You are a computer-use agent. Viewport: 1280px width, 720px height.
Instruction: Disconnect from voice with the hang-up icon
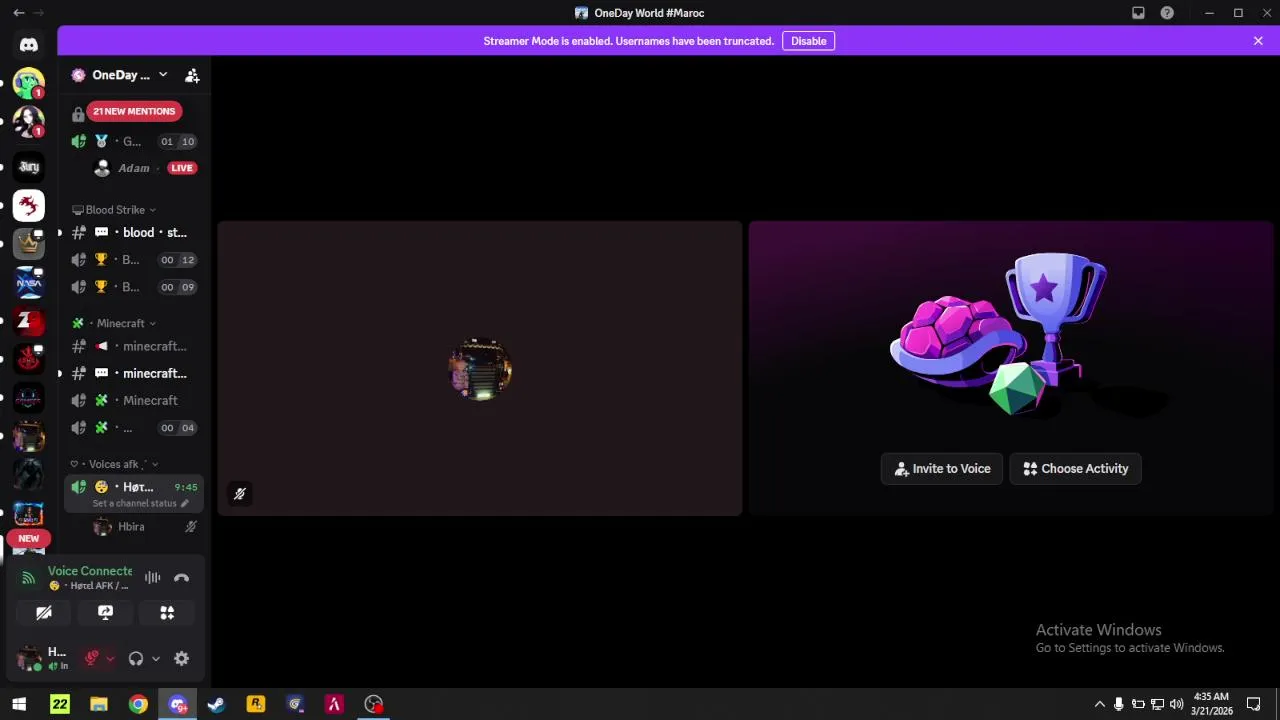[x=181, y=577]
